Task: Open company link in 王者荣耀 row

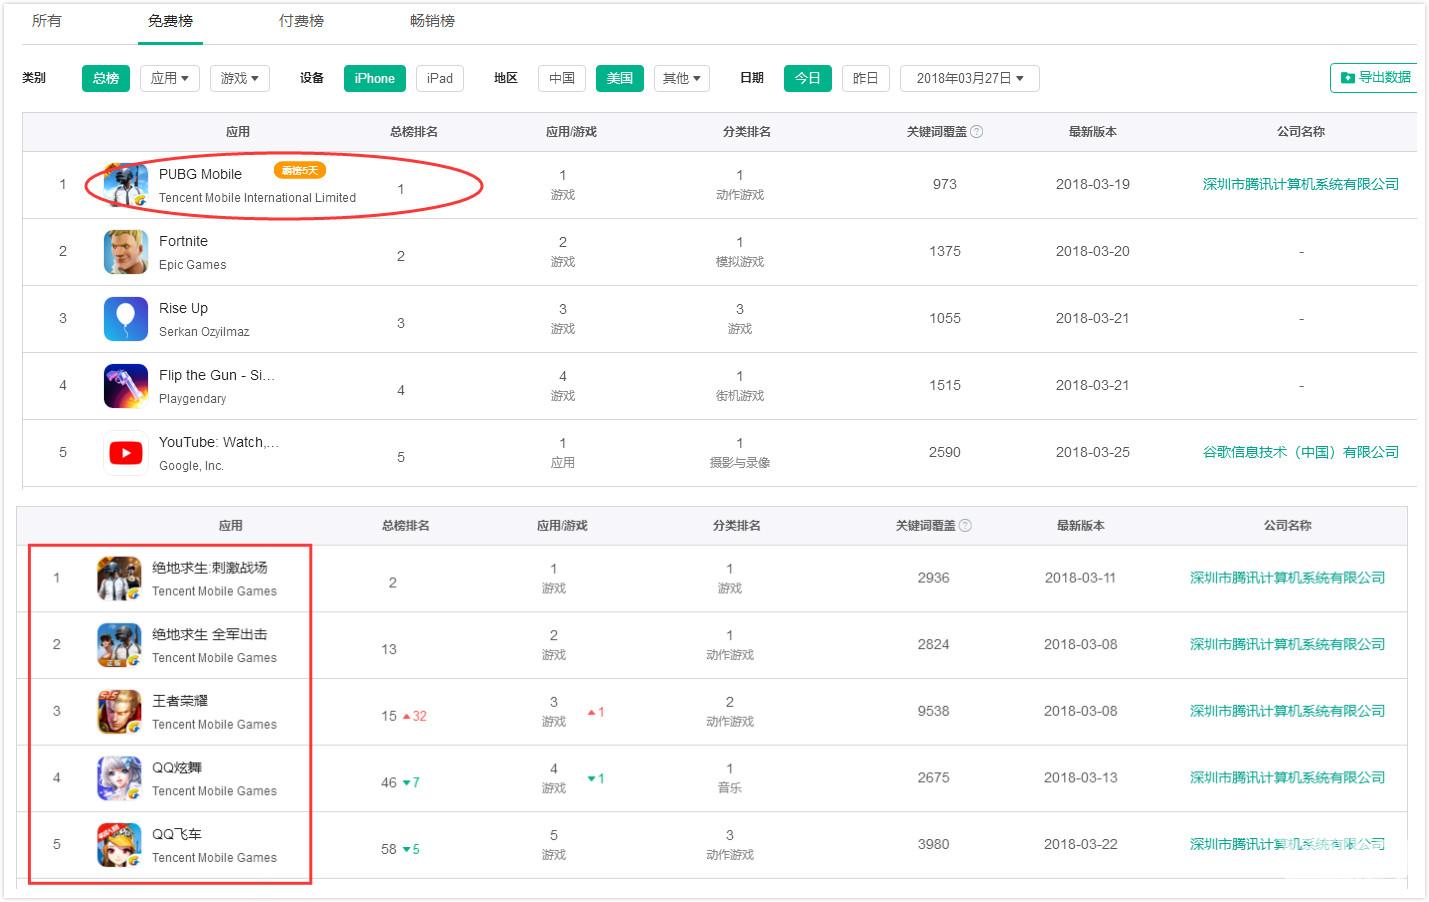Action: tap(1288, 711)
